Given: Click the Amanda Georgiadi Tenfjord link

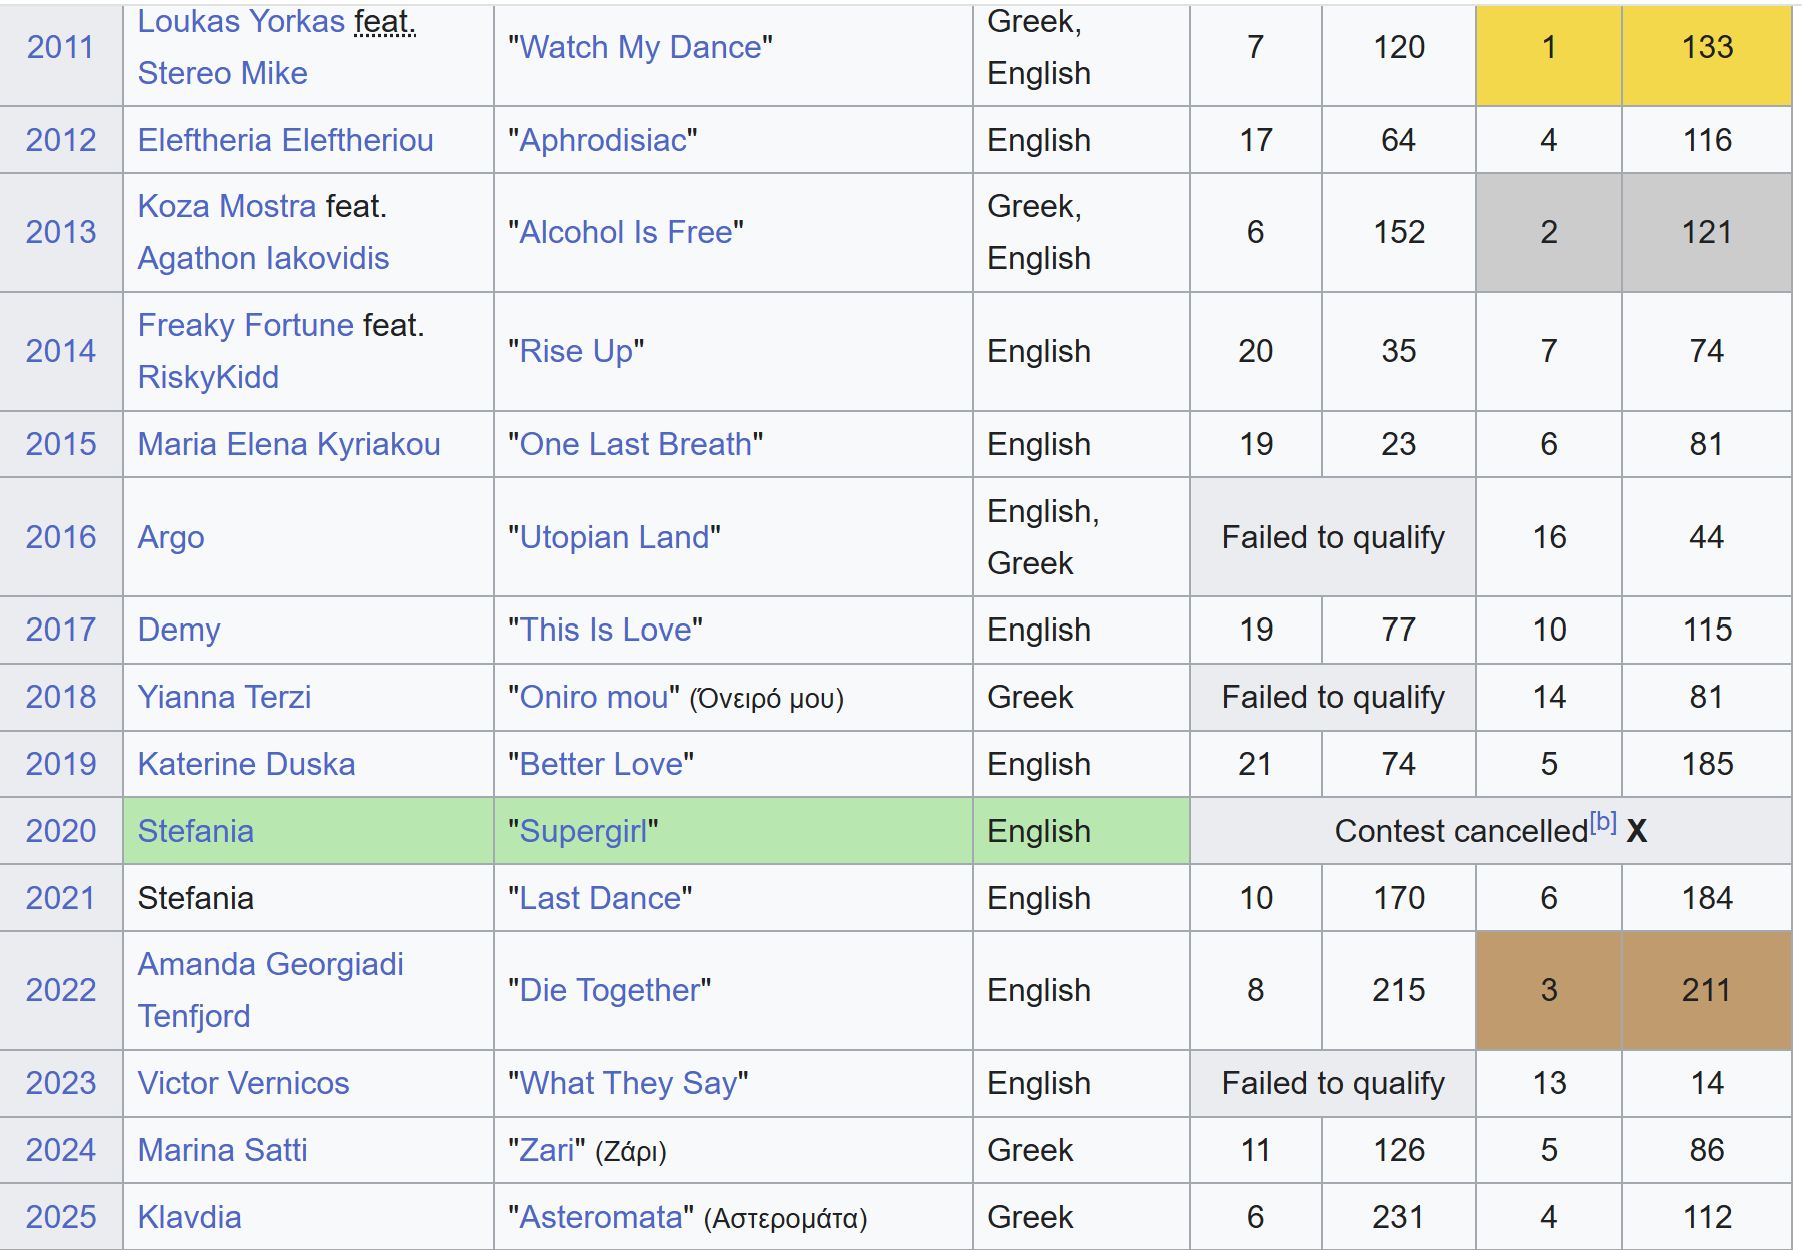Looking at the screenshot, I should pyautogui.click(x=270, y=964).
